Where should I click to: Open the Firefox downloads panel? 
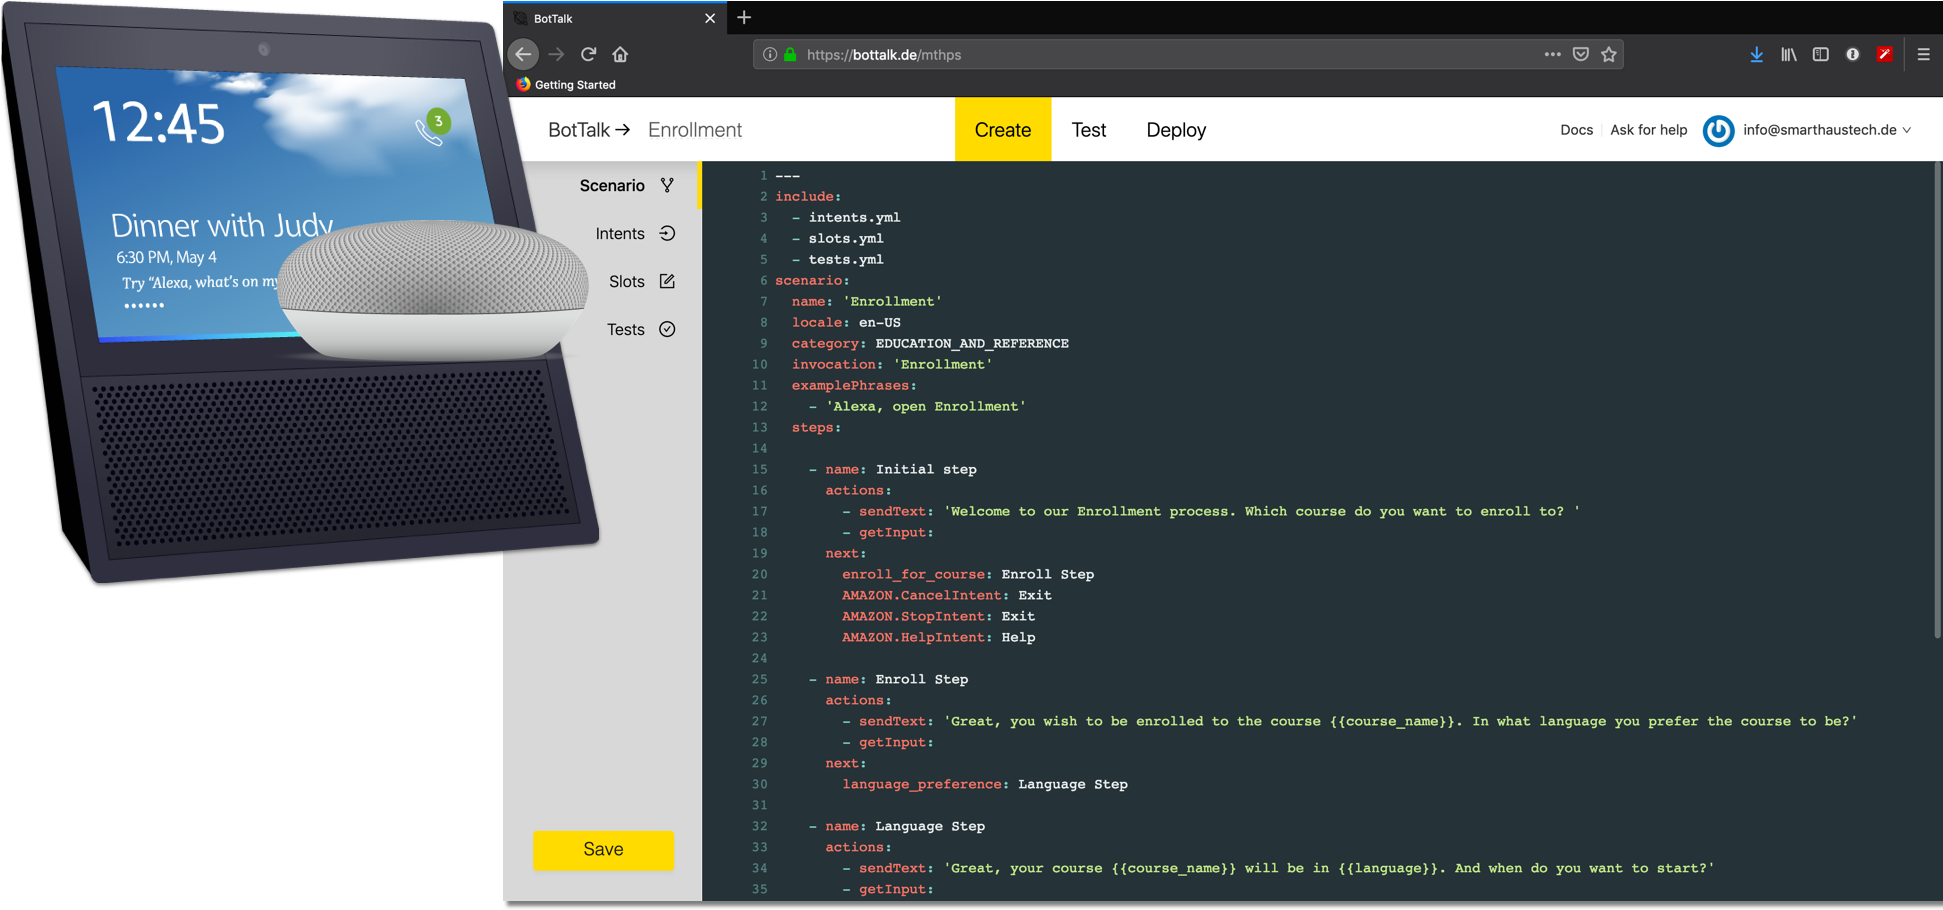pyautogui.click(x=1757, y=54)
